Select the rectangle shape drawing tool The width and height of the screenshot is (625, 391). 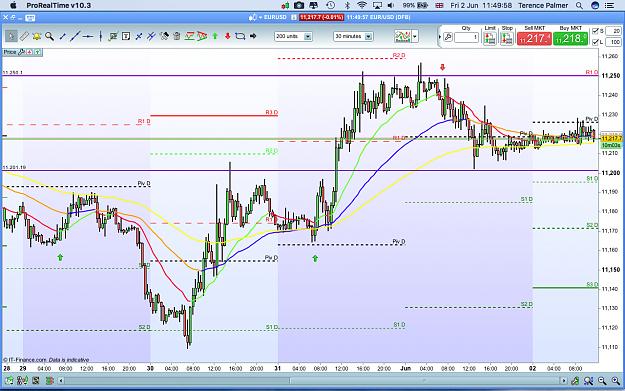click(x=240, y=36)
